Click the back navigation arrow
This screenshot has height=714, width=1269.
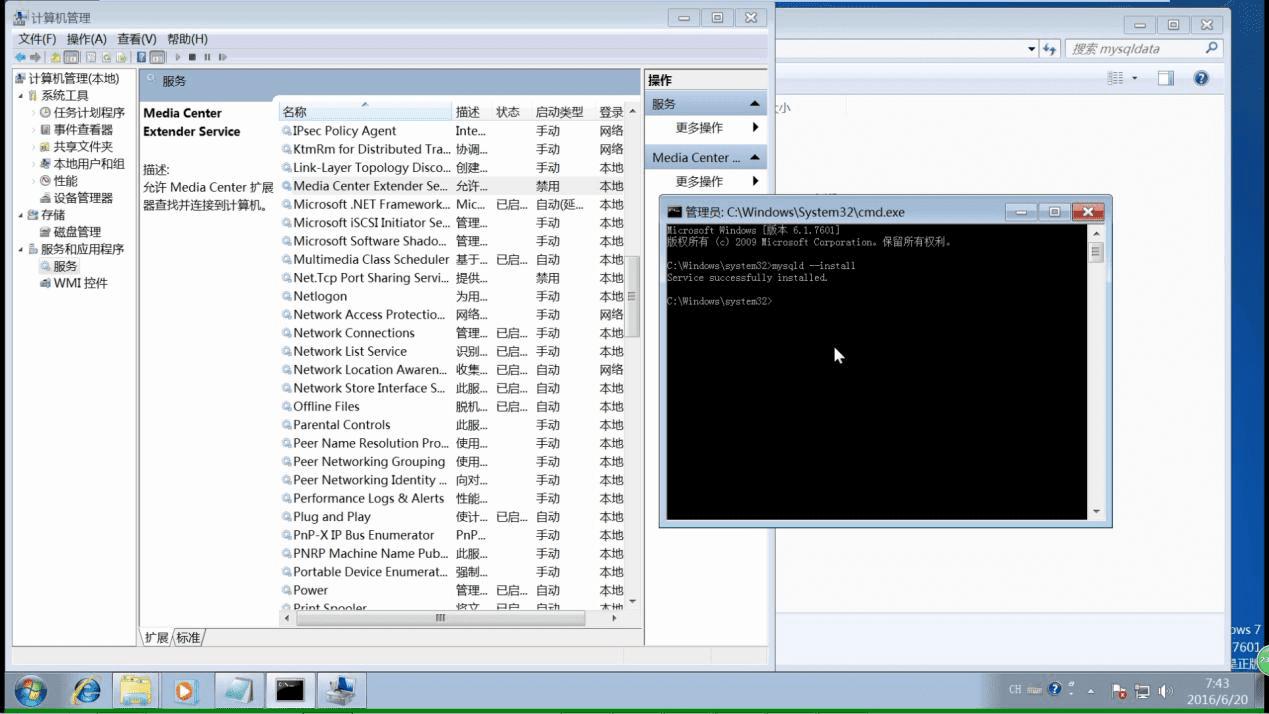tap(20, 57)
